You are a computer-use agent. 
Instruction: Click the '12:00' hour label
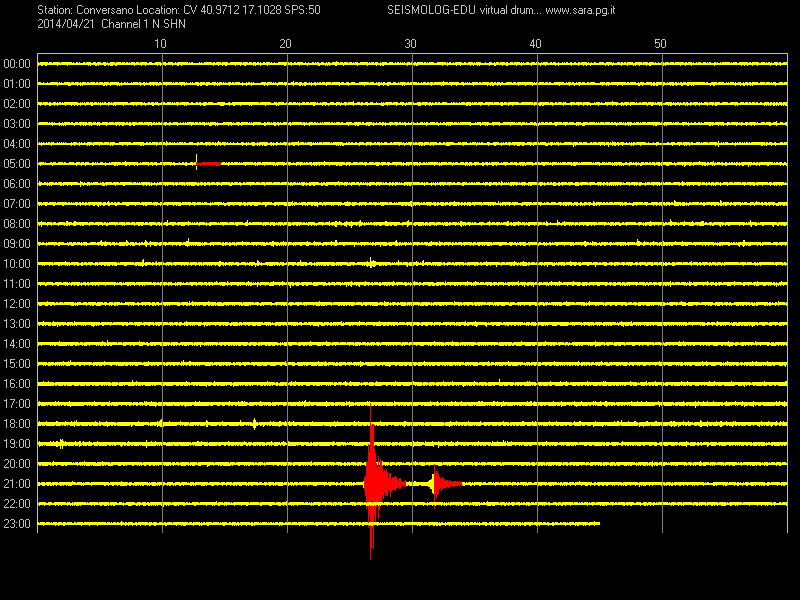17,304
